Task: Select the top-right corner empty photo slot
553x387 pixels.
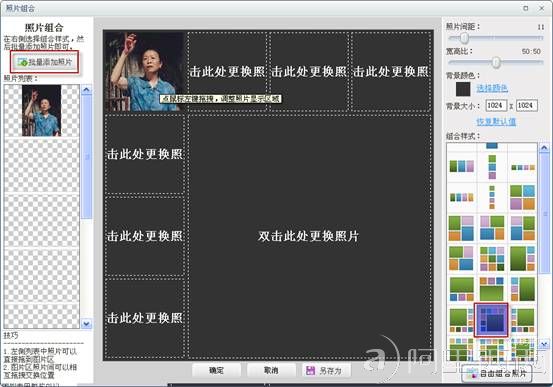Action: 391,72
